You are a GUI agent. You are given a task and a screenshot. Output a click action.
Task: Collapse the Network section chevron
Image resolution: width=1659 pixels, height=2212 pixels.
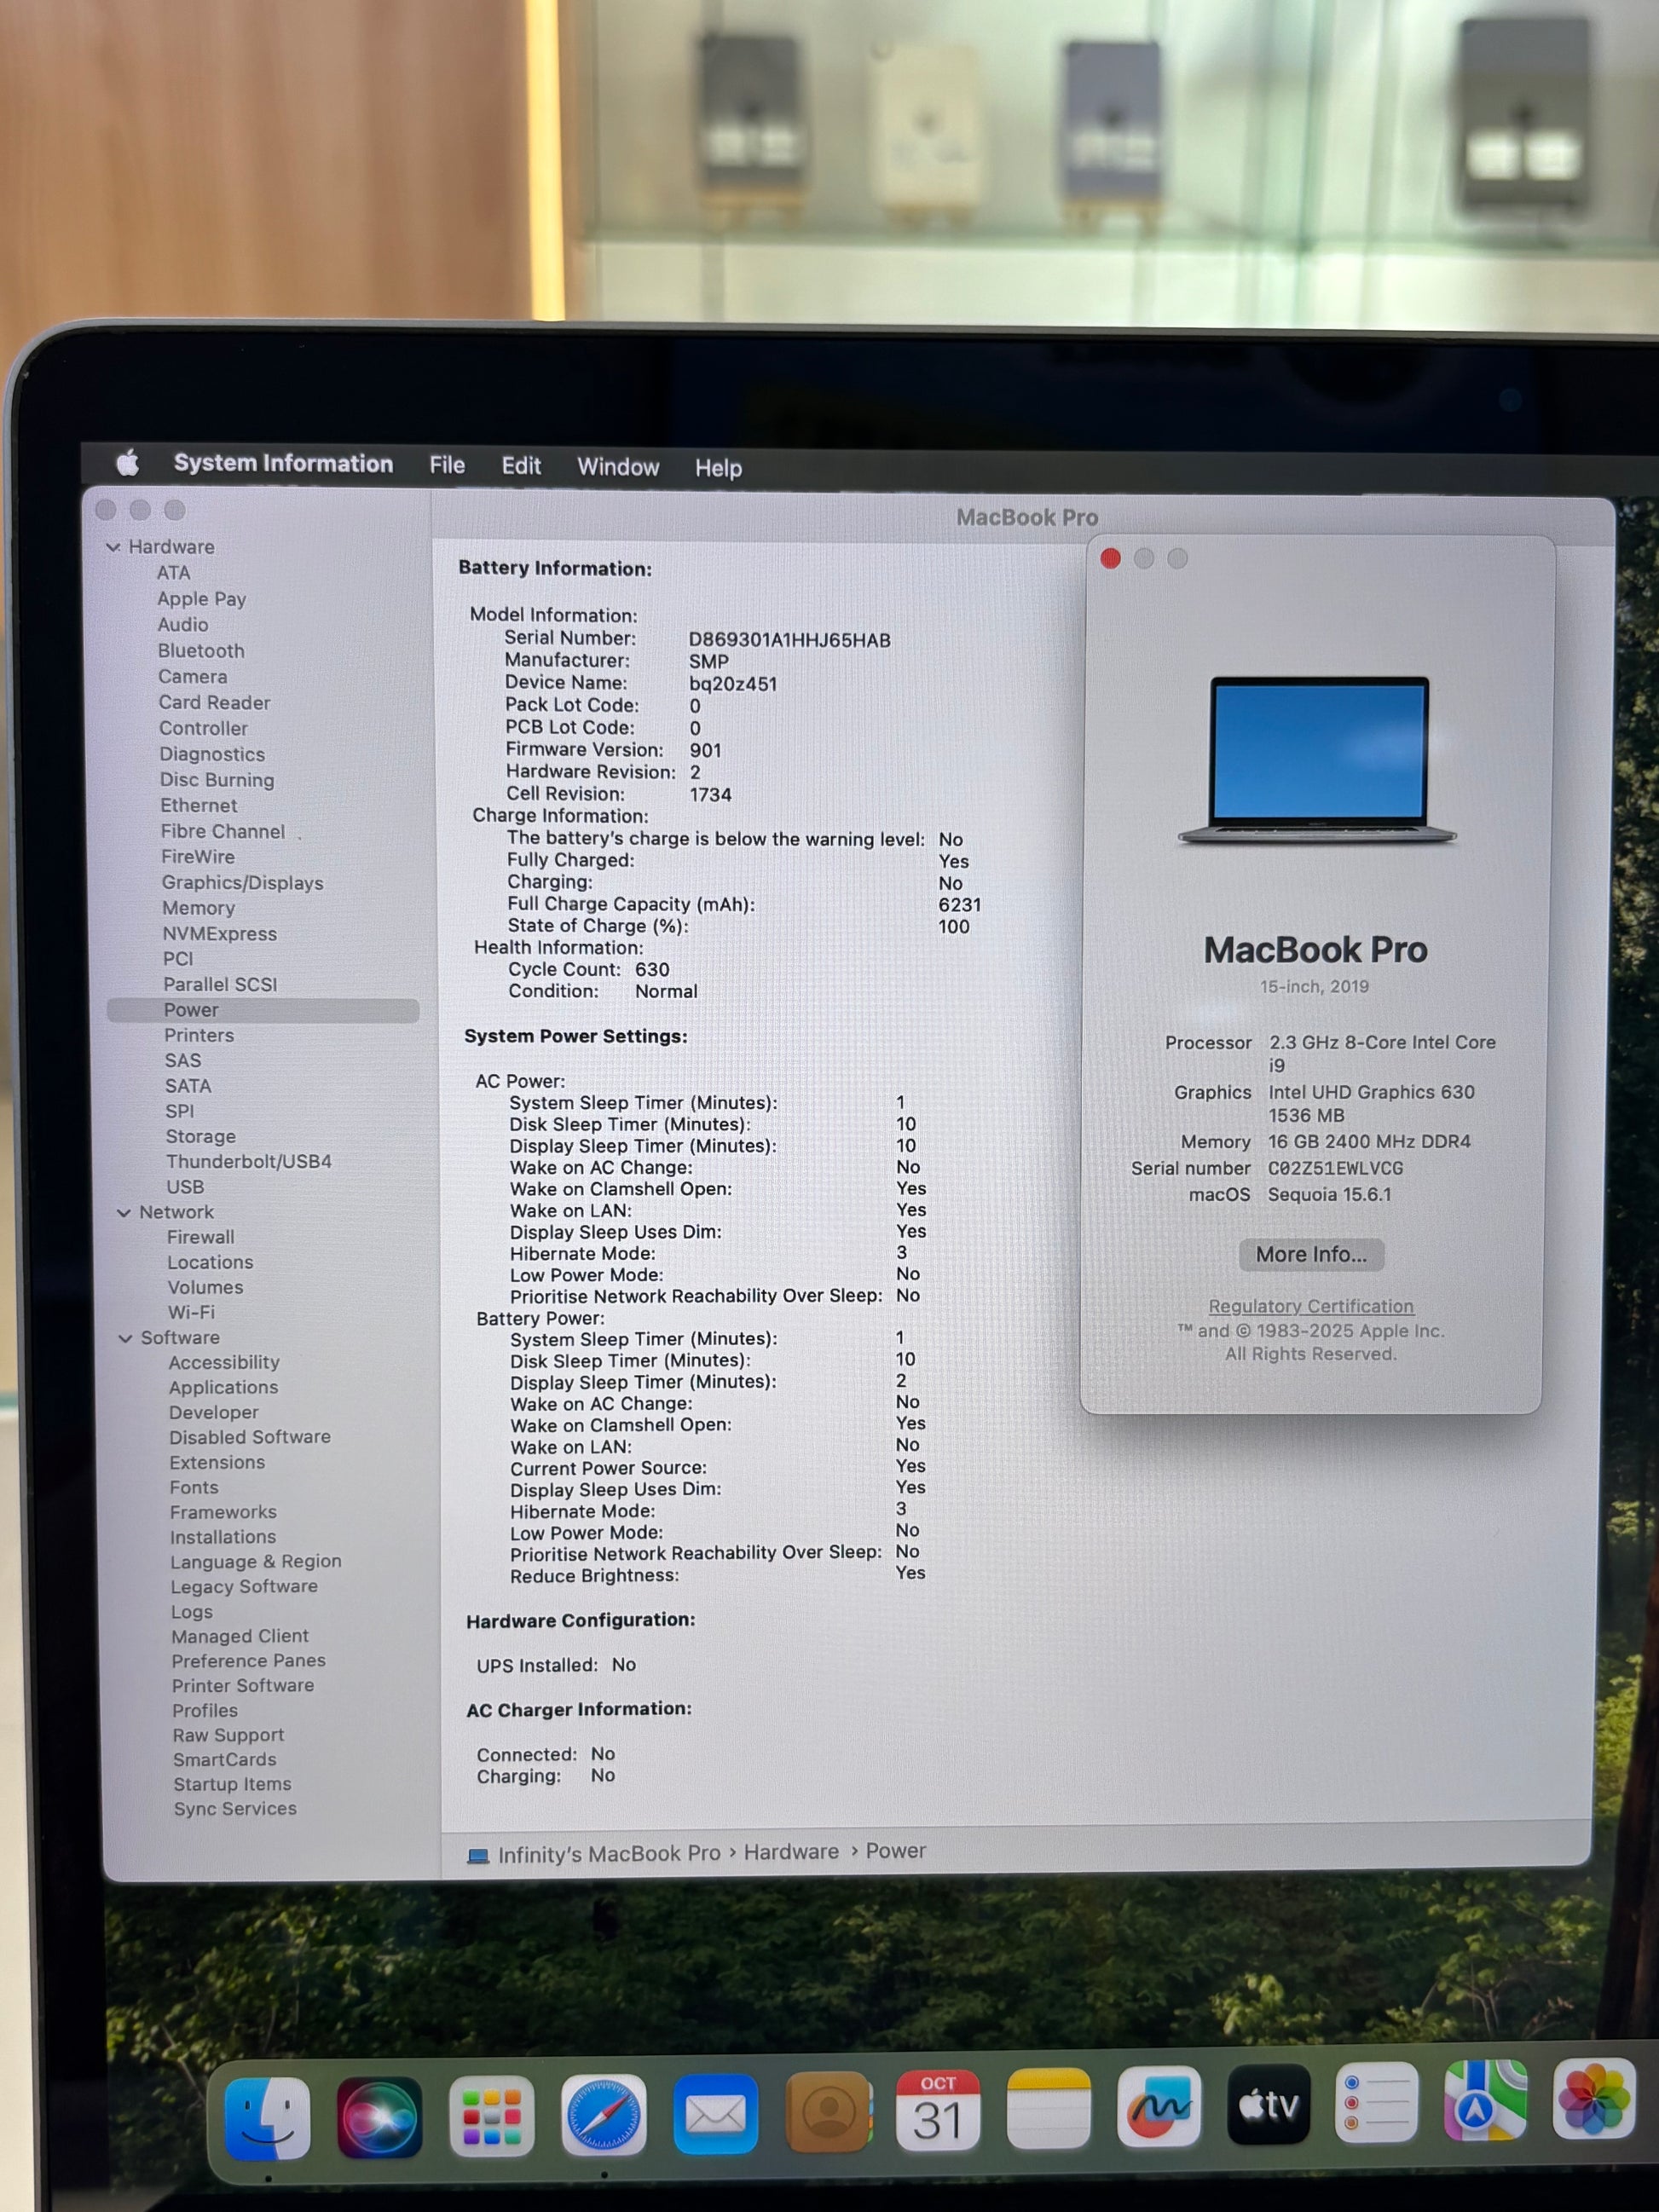[124, 1213]
